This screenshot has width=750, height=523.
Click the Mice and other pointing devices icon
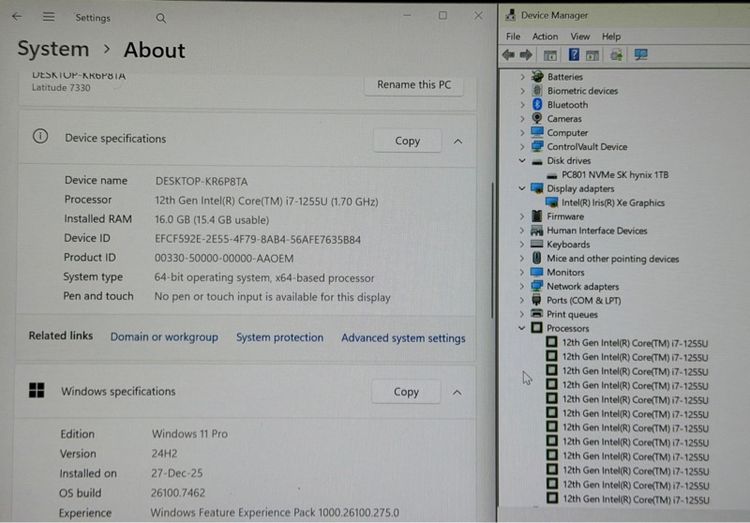(x=537, y=258)
